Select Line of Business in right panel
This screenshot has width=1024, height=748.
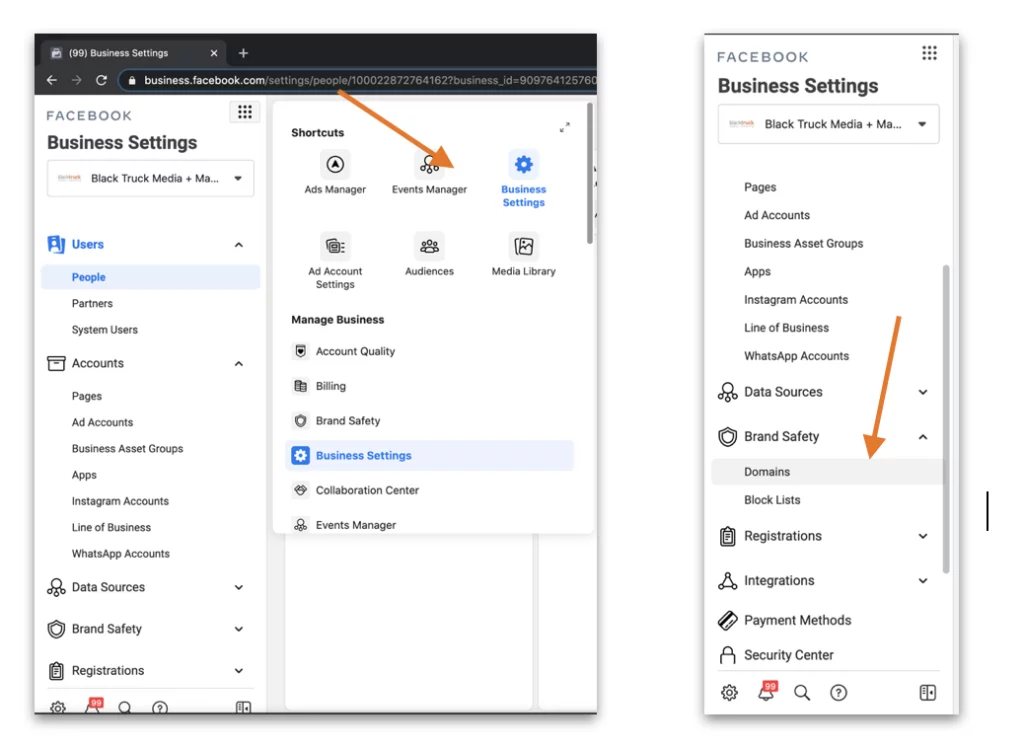click(786, 327)
